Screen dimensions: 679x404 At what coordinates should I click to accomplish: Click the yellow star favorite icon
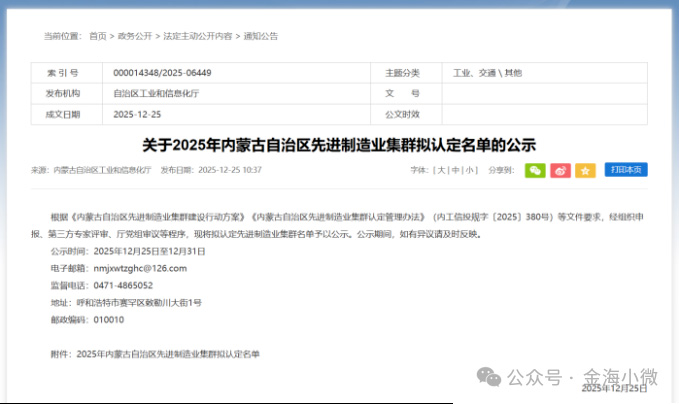coord(586,170)
